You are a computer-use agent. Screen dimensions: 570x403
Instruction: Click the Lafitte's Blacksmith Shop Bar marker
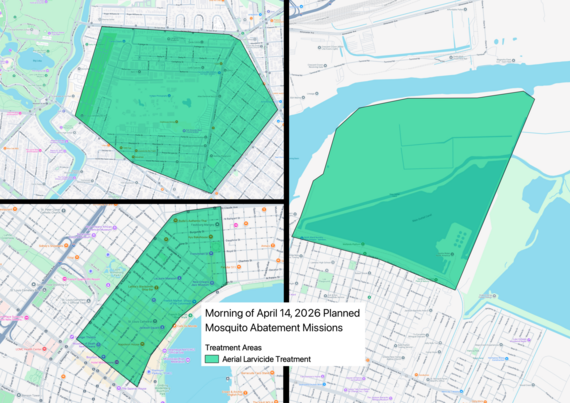(156, 287)
